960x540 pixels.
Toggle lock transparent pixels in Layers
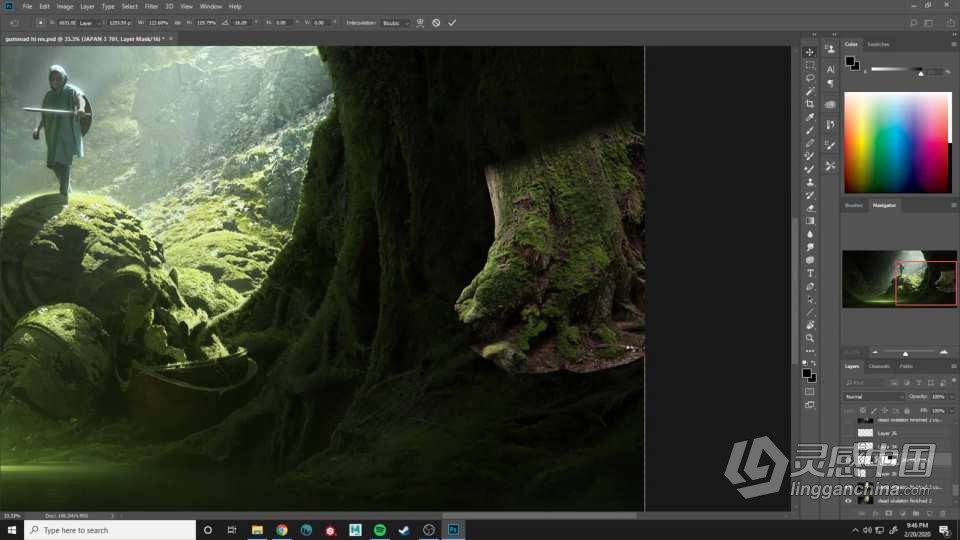click(863, 411)
